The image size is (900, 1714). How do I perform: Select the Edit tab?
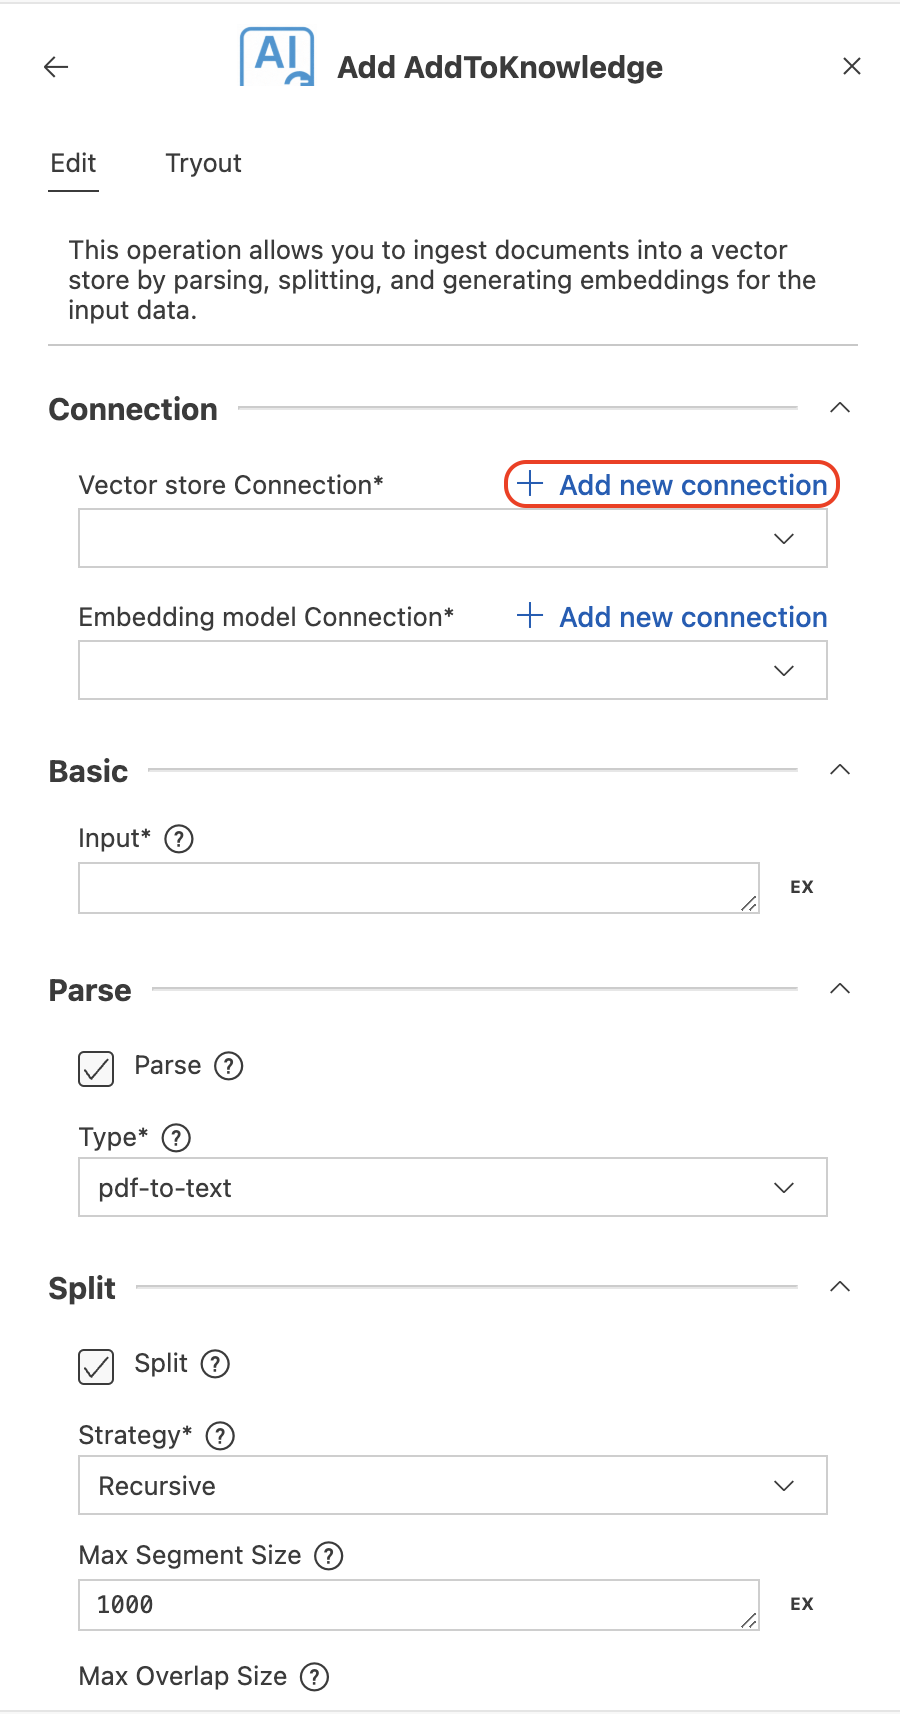pyautogui.click(x=73, y=163)
